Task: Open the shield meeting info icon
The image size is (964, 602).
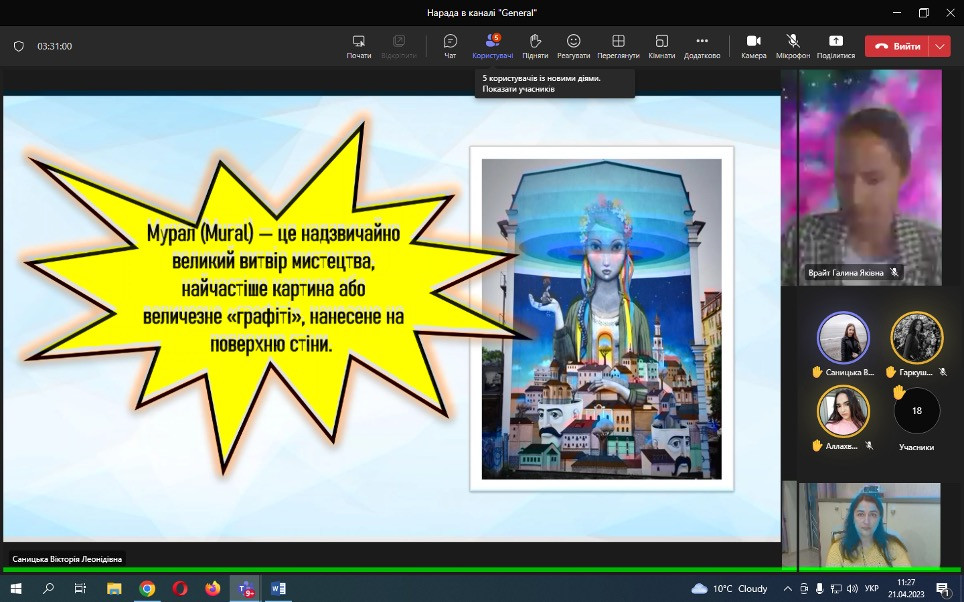Action: point(18,46)
